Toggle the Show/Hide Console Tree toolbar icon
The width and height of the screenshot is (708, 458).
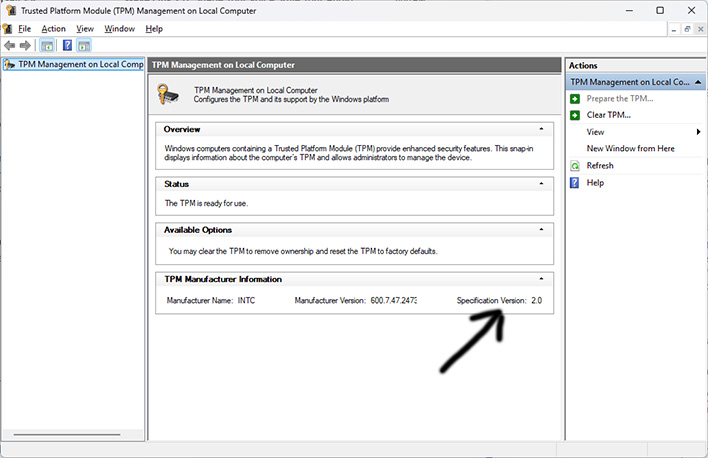point(47,46)
